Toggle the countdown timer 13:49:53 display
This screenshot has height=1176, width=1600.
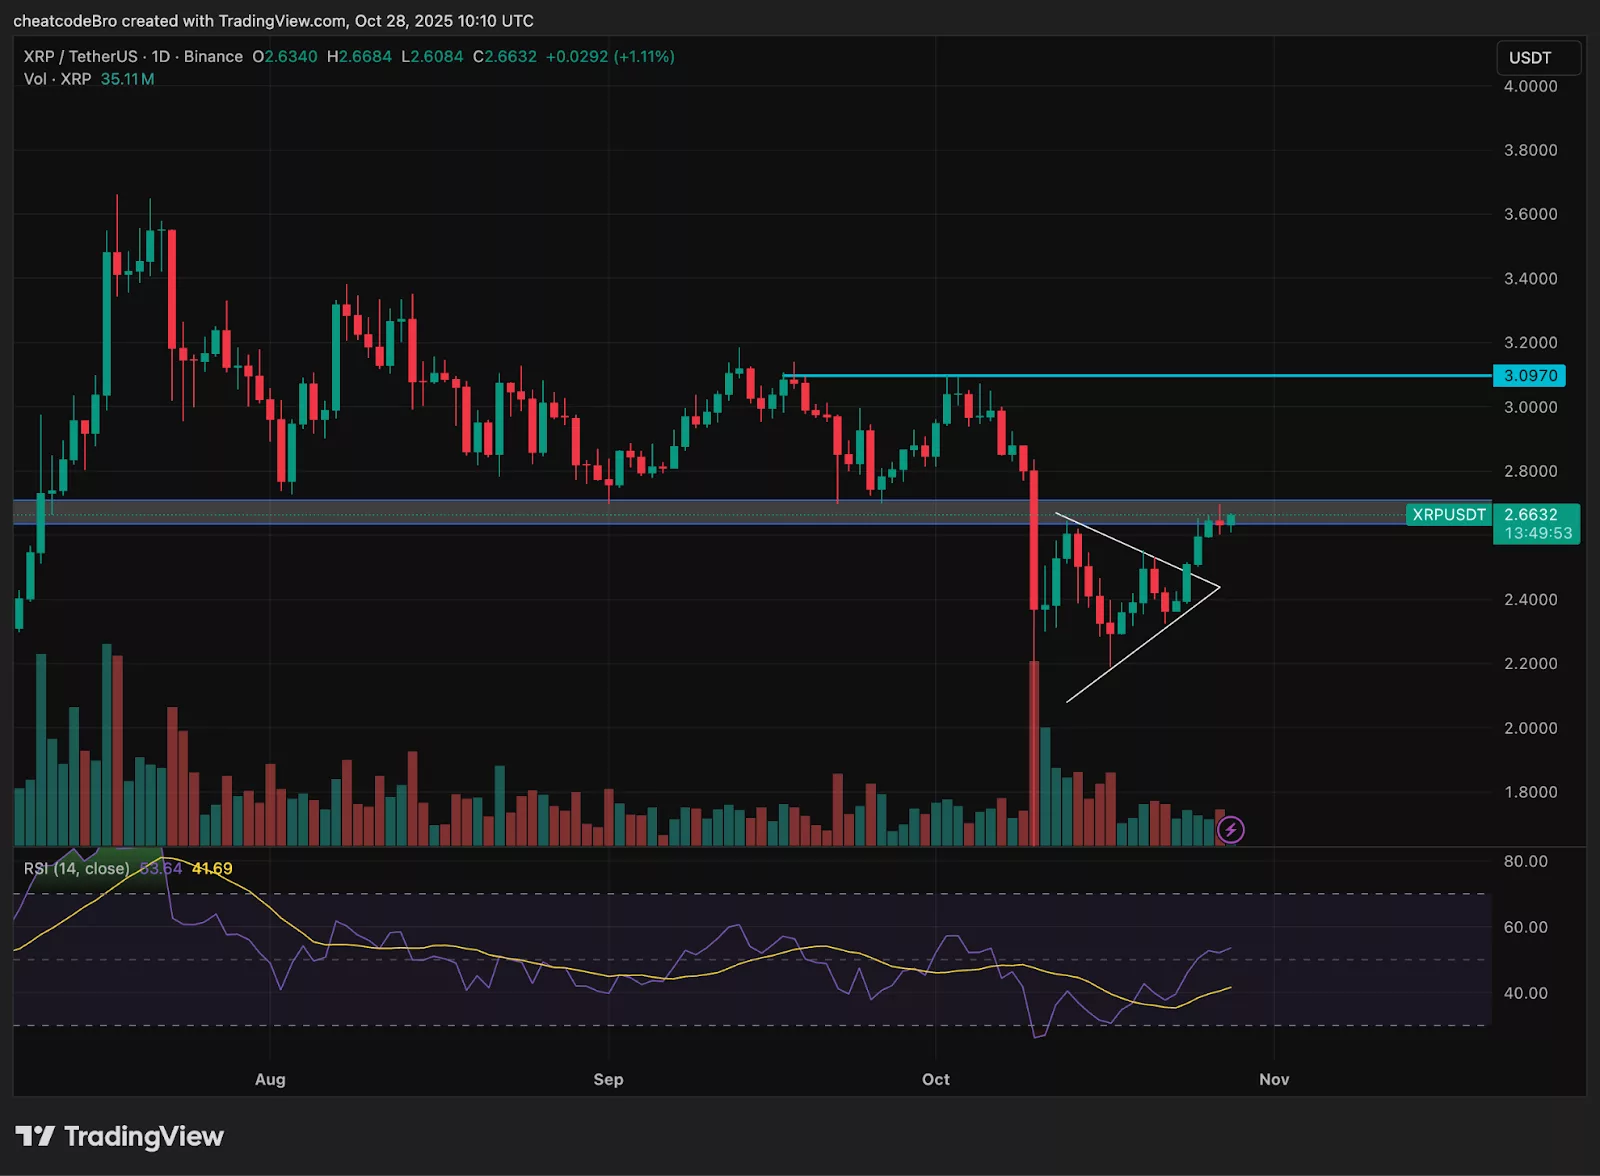[x=1537, y=531]
